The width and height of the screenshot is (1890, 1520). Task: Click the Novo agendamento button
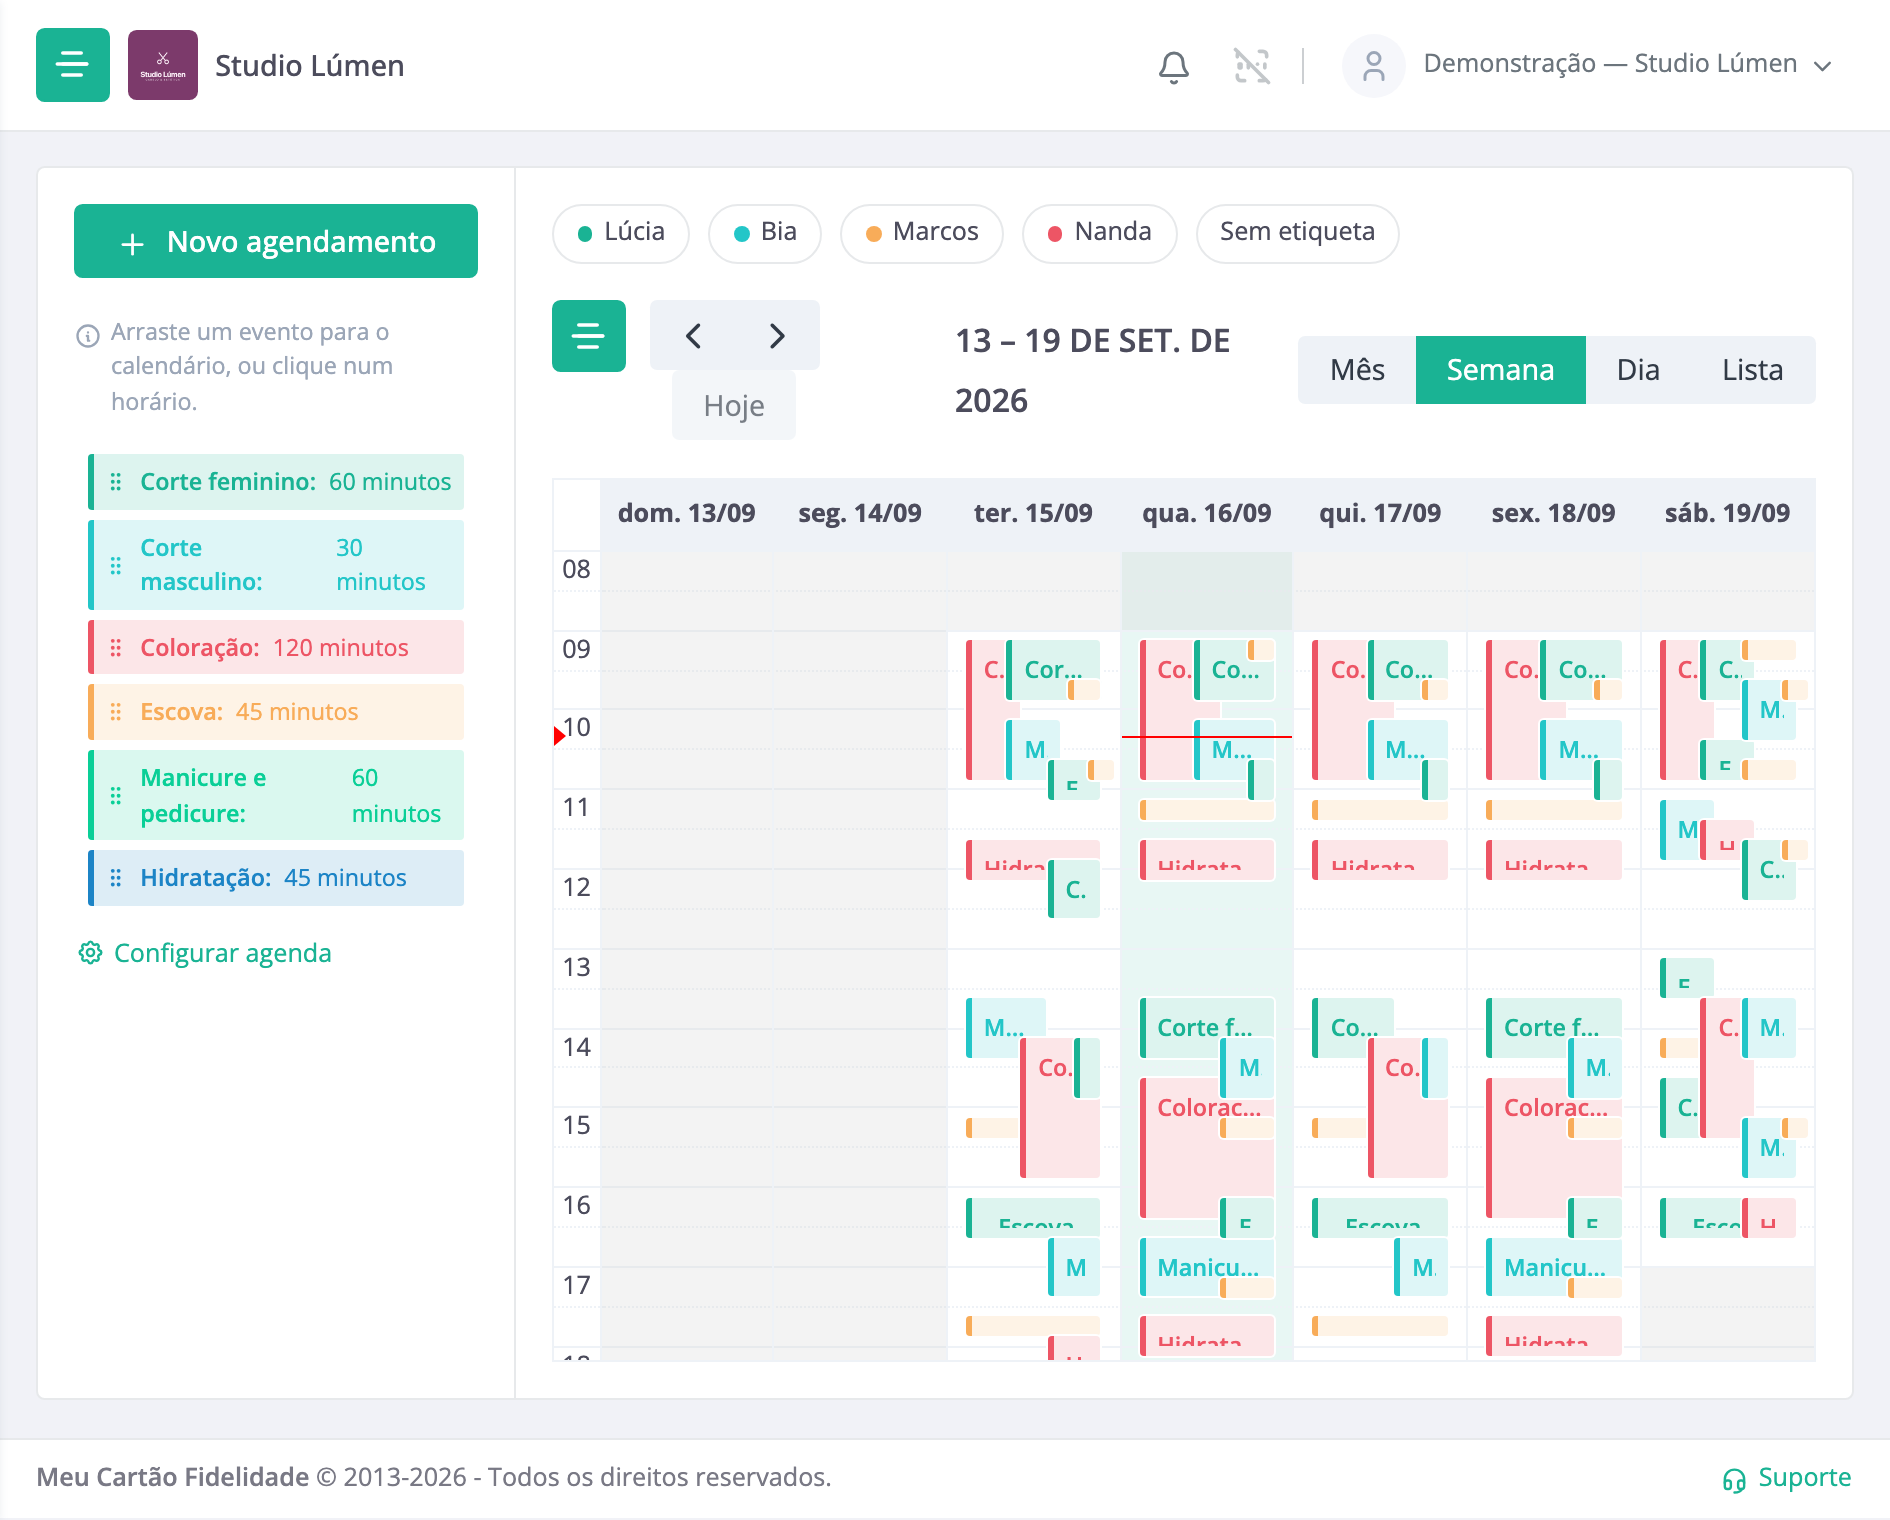tap(276, 241)
